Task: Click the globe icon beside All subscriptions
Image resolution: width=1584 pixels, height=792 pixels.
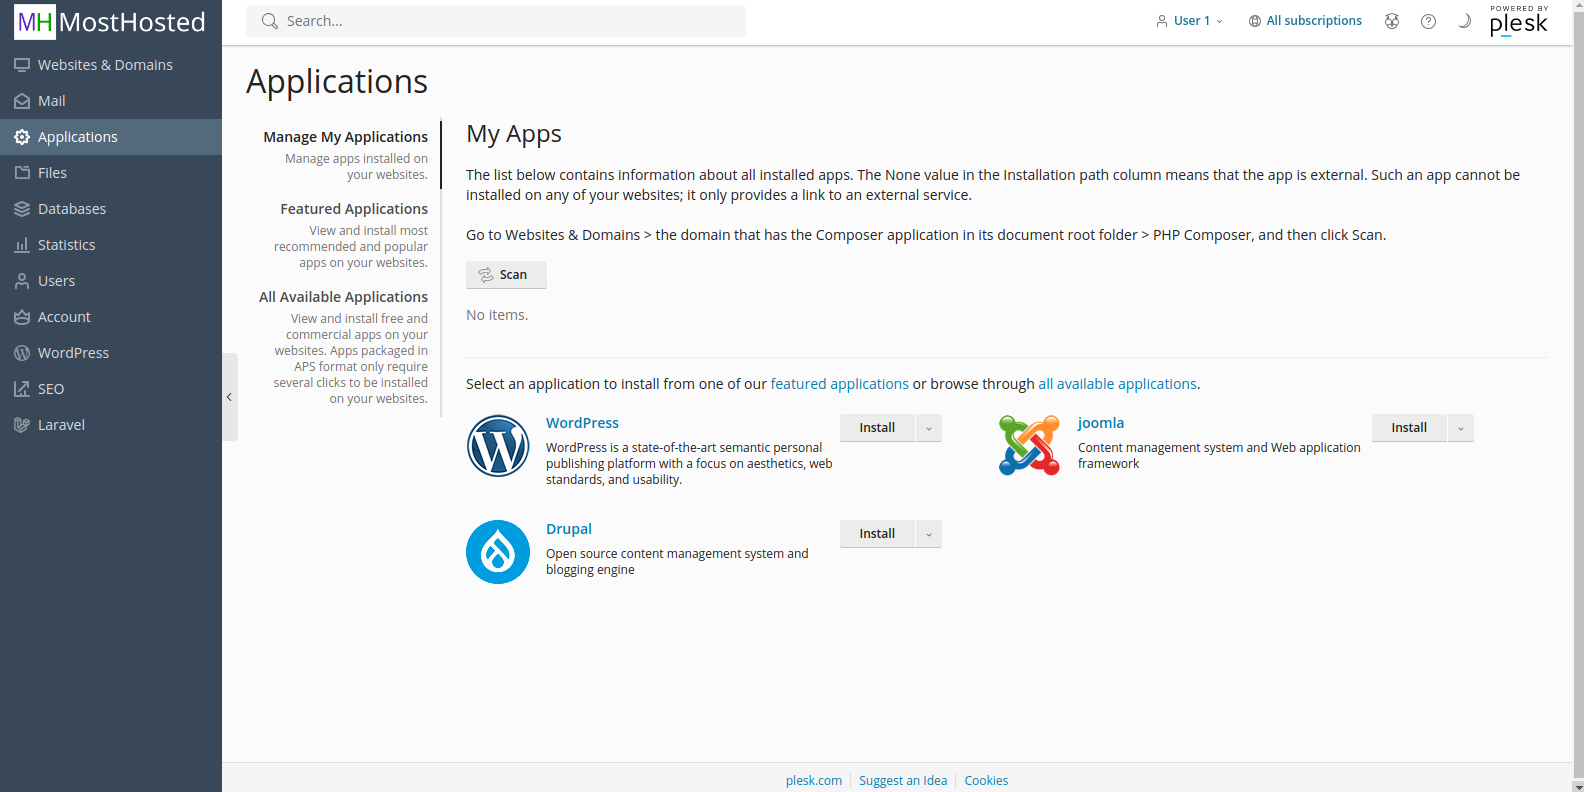Action: click(x=1255, y=21)
